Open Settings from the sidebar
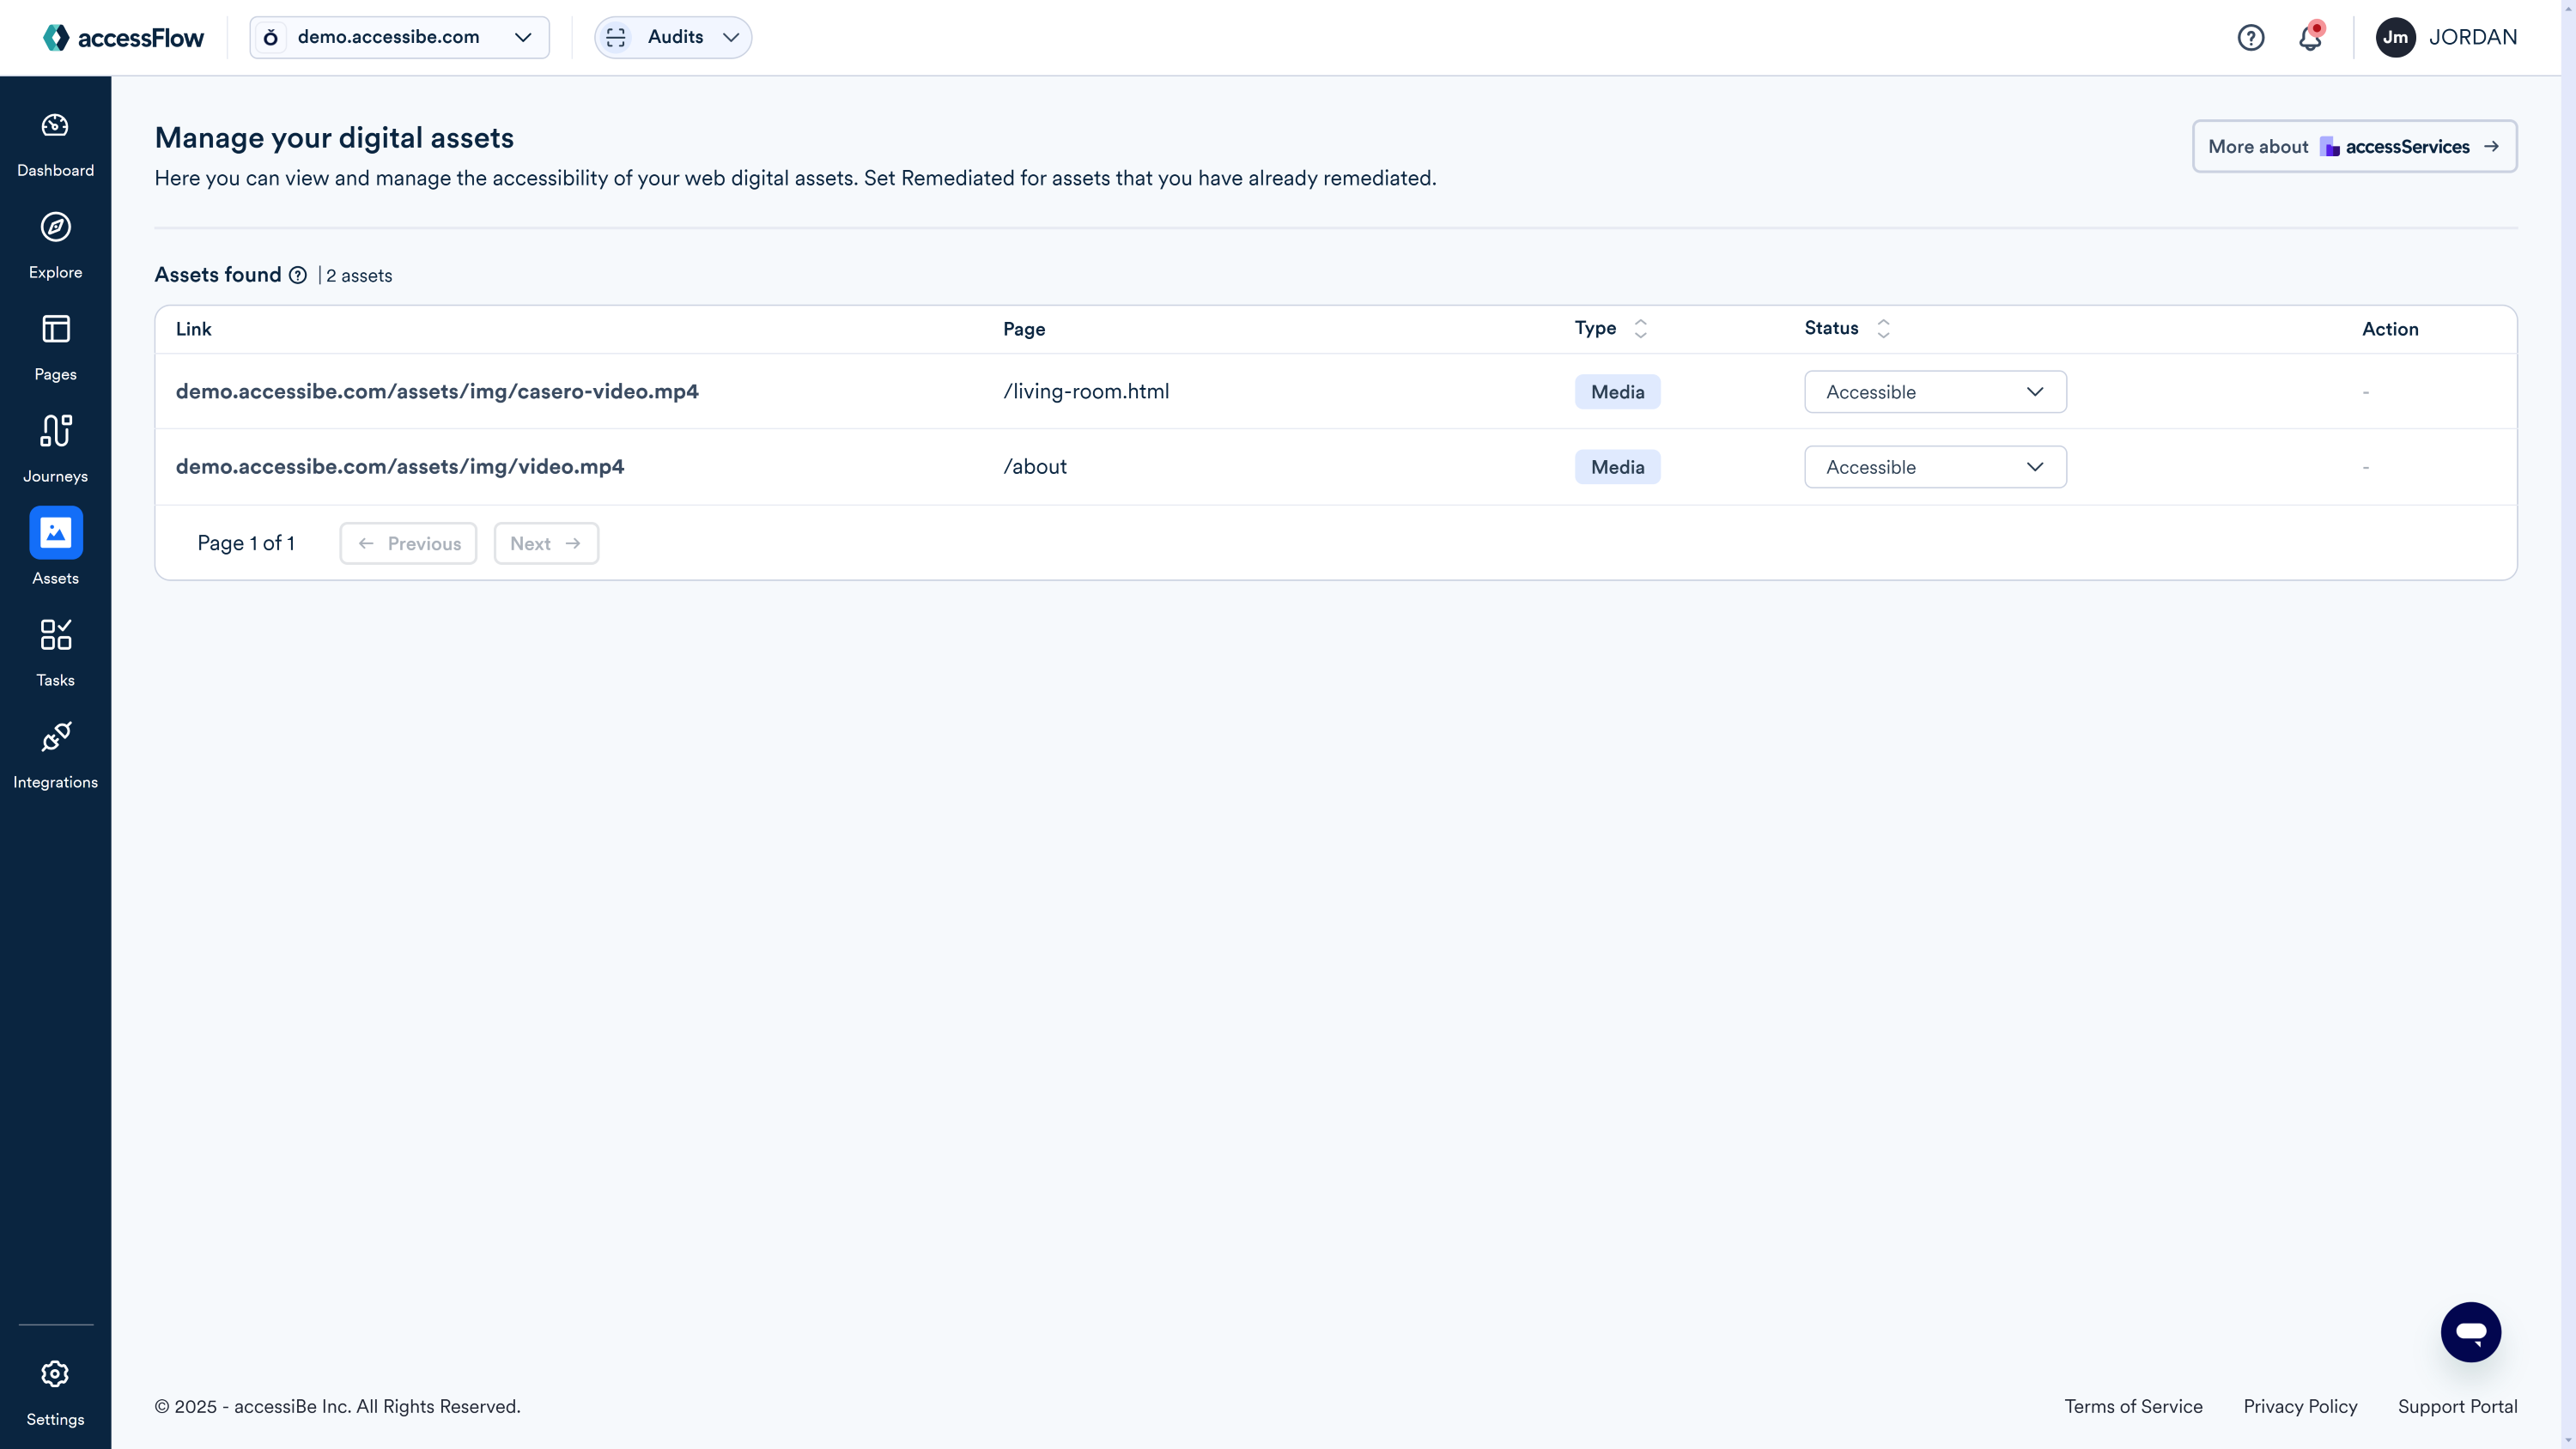This screenshot has width=2576, height=1449. click(x=55, y=1390)
